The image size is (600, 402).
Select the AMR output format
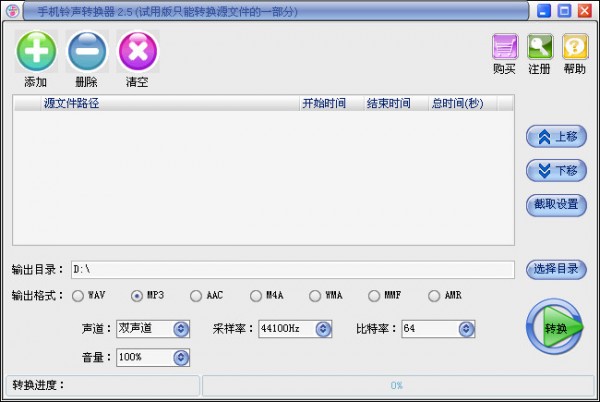(434, 296)
